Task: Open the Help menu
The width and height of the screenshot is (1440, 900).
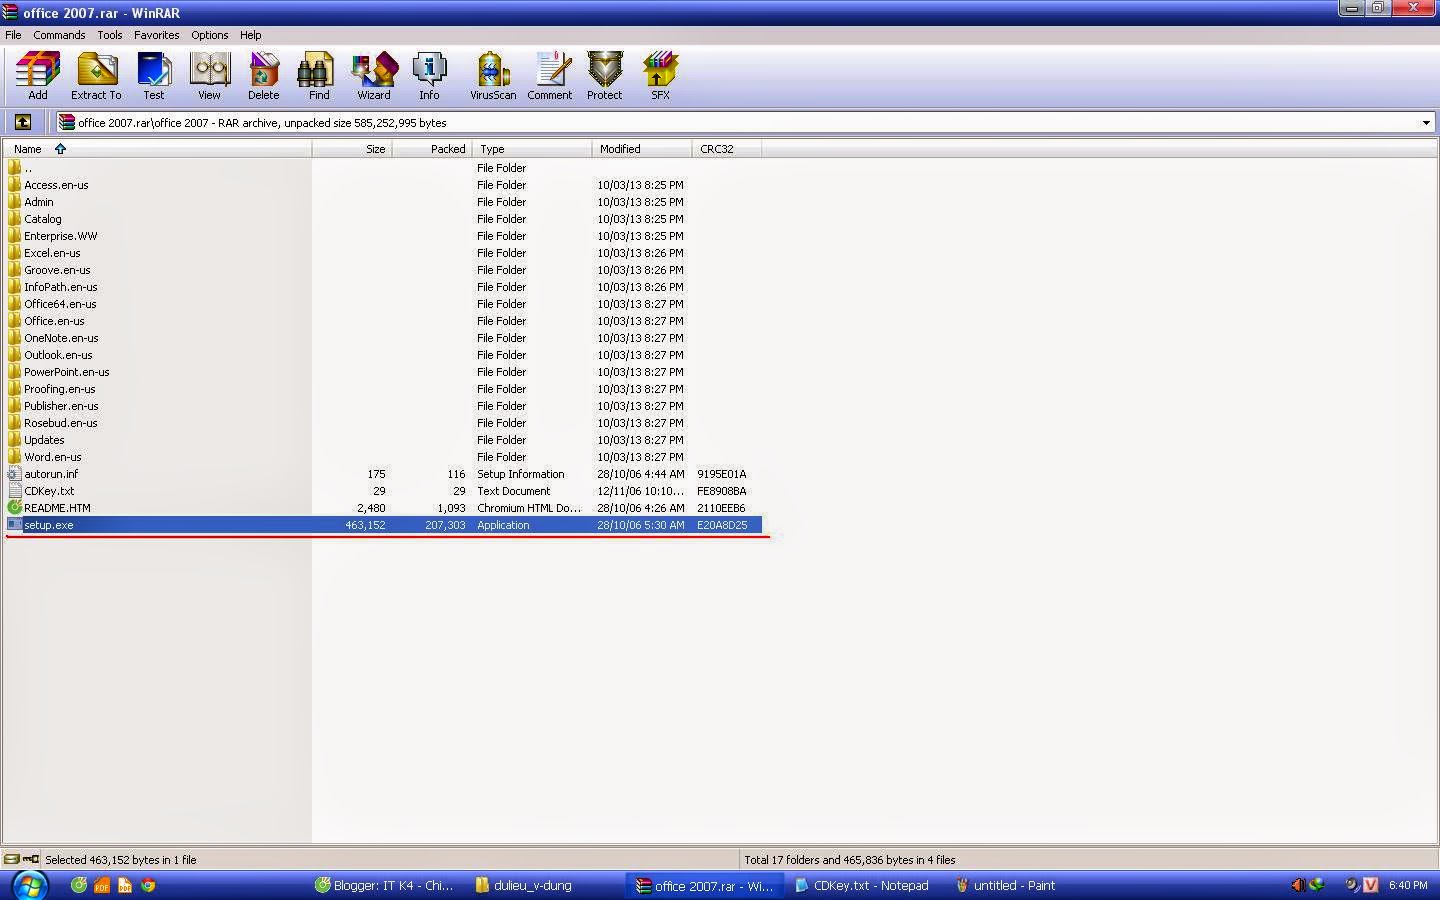Action: click(251, 35)
